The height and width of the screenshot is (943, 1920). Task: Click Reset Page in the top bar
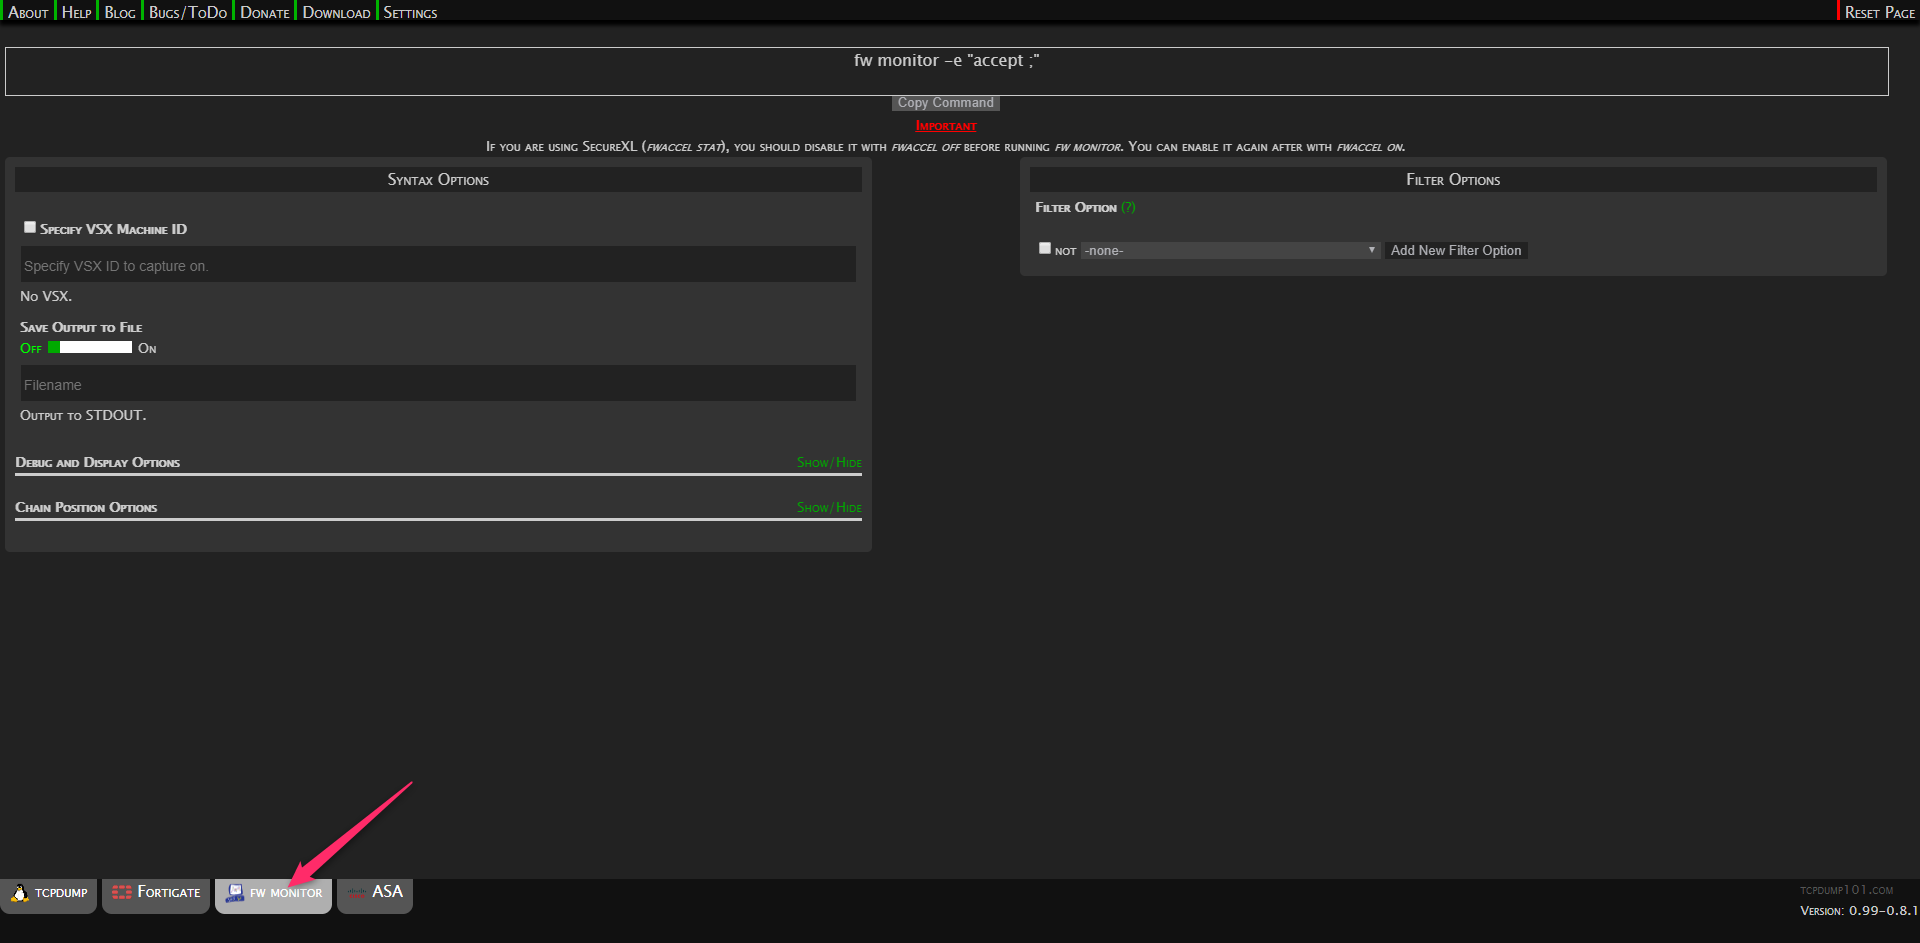(1879, 12)
